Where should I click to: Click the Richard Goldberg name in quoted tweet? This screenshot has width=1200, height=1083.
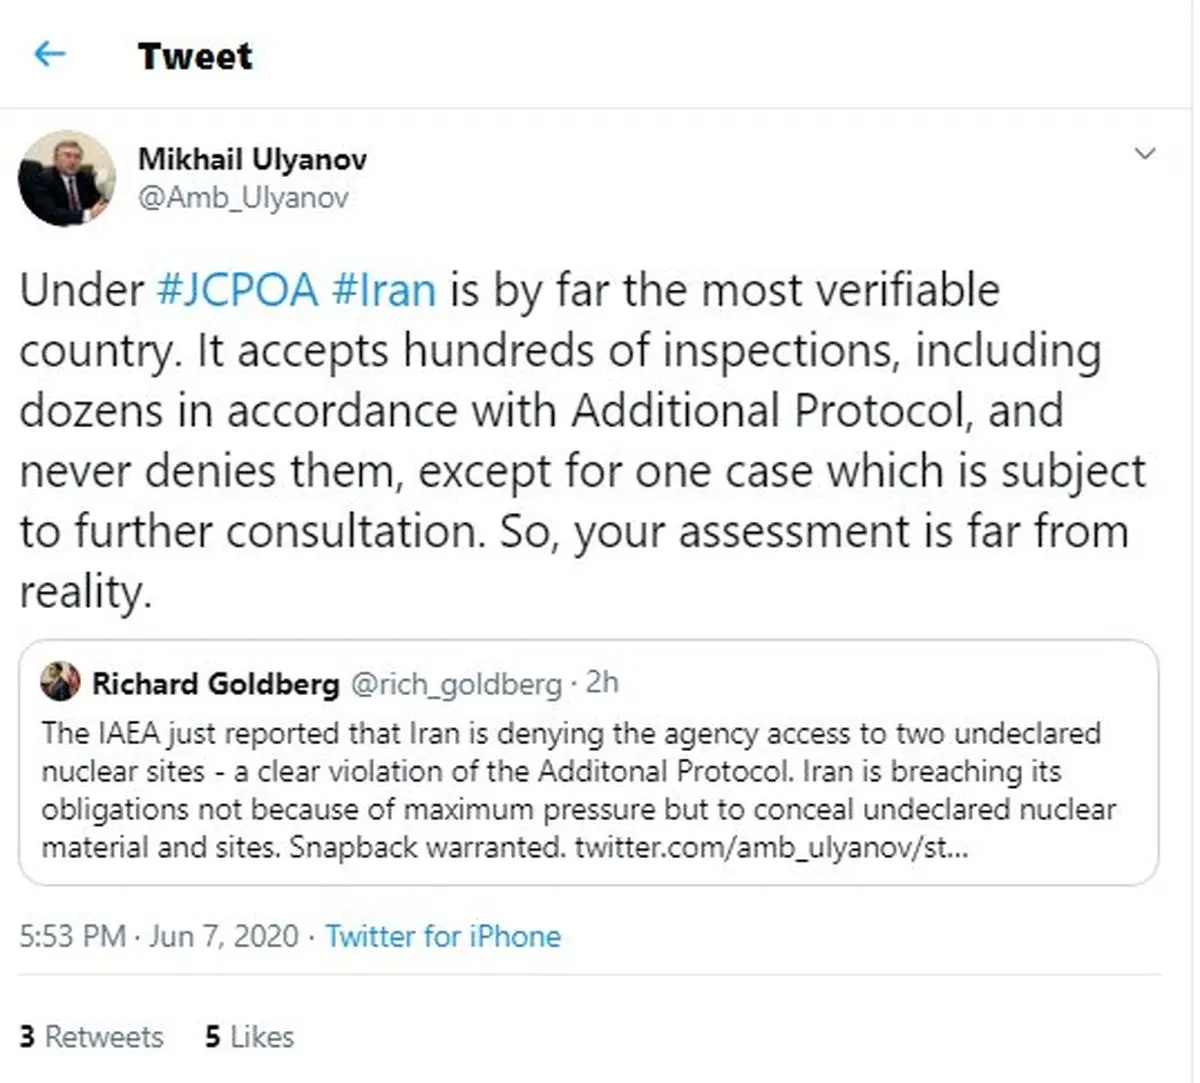215,683
